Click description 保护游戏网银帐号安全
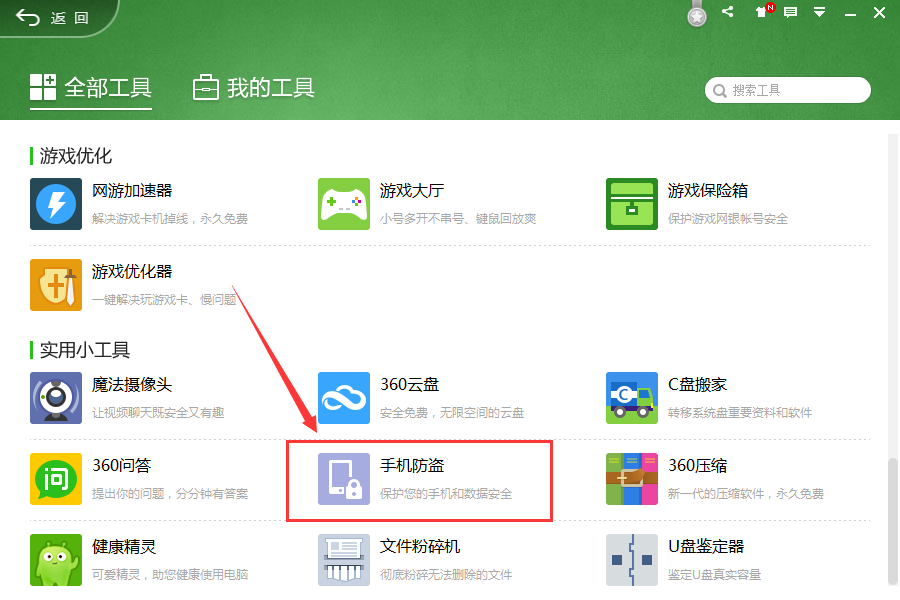Screen dimensions: 900x600 point(728,219)
